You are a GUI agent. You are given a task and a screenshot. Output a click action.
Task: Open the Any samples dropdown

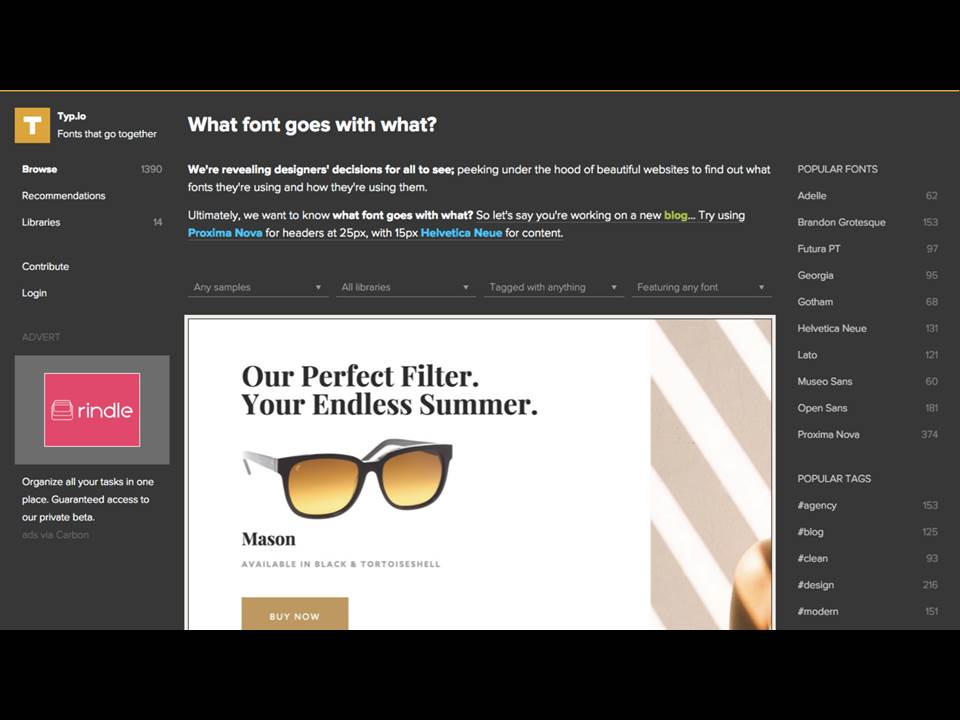(x=258, y=287)
